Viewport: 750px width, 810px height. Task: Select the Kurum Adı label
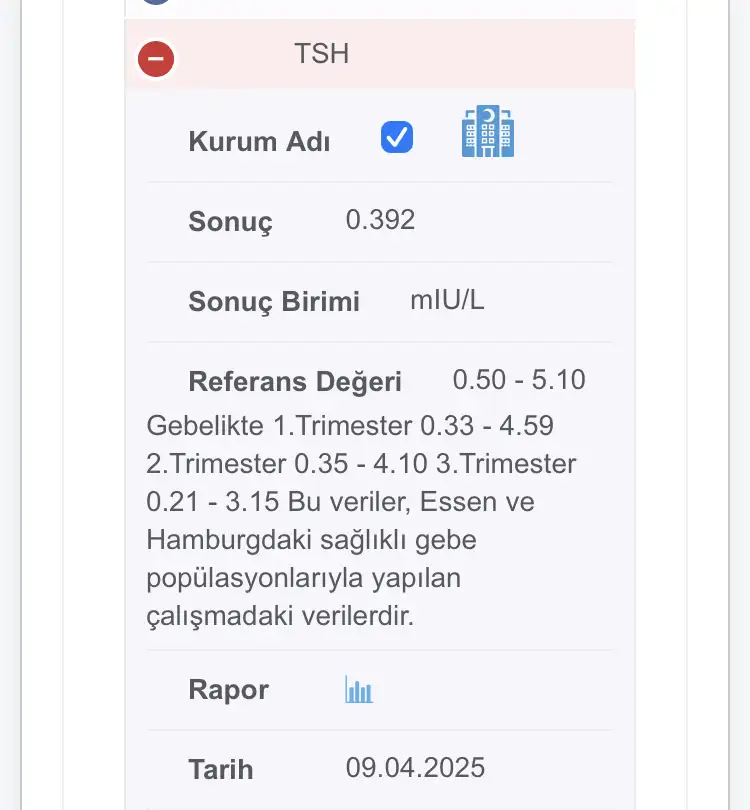pyautogui.click(x=259, y=141)
